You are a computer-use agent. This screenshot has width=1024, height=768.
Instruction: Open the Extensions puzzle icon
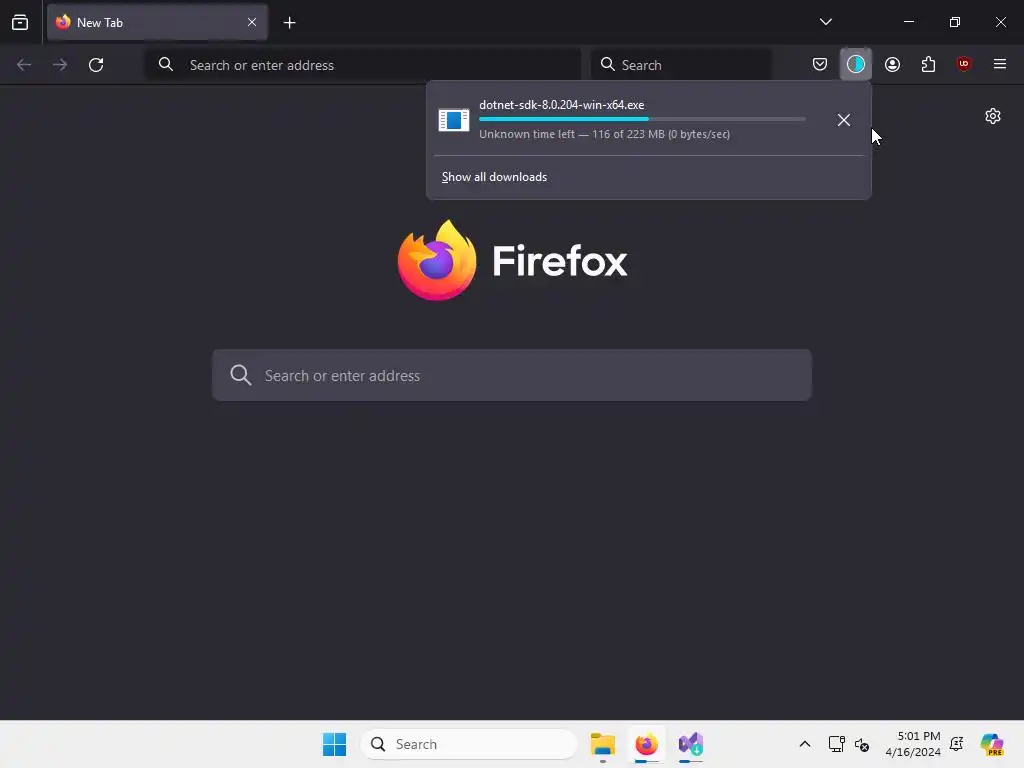[x=928, y=64]
